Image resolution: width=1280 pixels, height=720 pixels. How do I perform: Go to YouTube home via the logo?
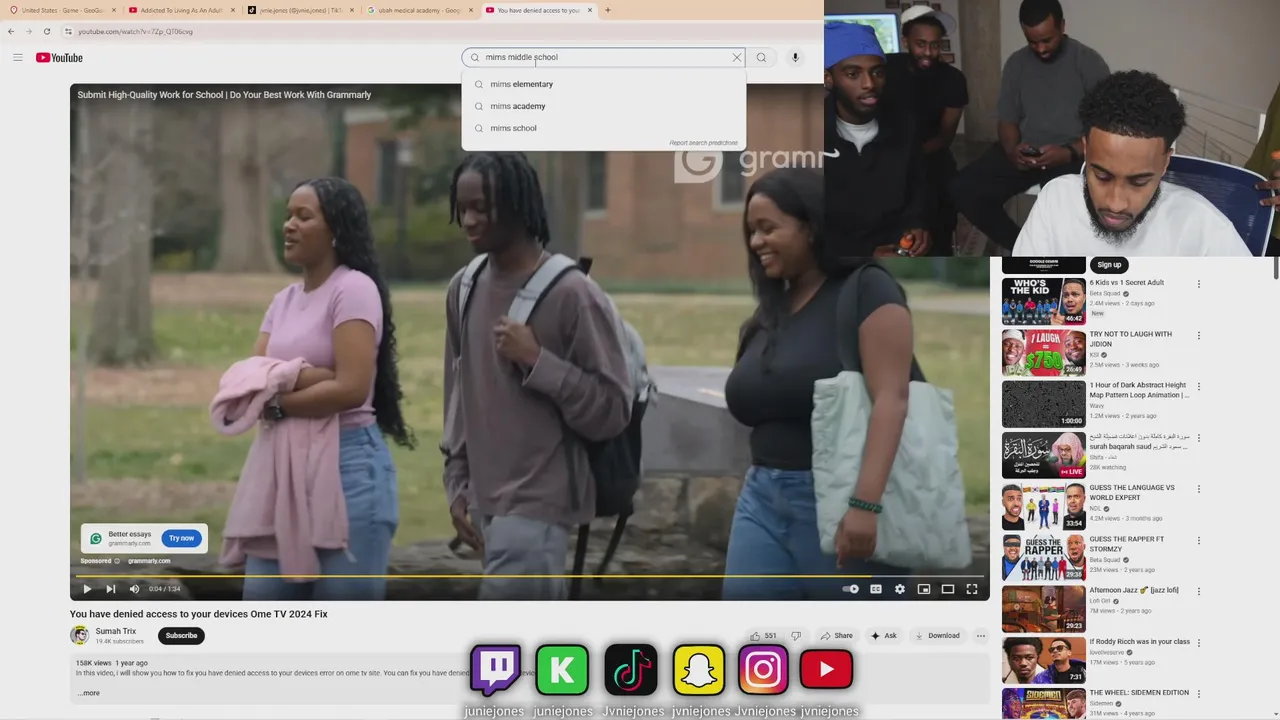click(59, 58)
